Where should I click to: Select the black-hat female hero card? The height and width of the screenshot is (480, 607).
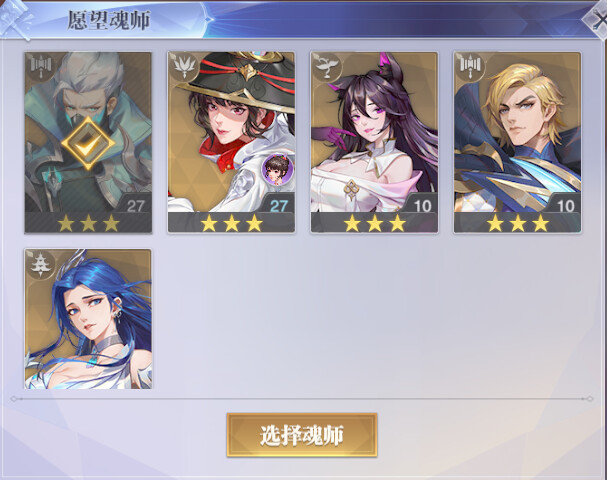[x=231, y=142]
